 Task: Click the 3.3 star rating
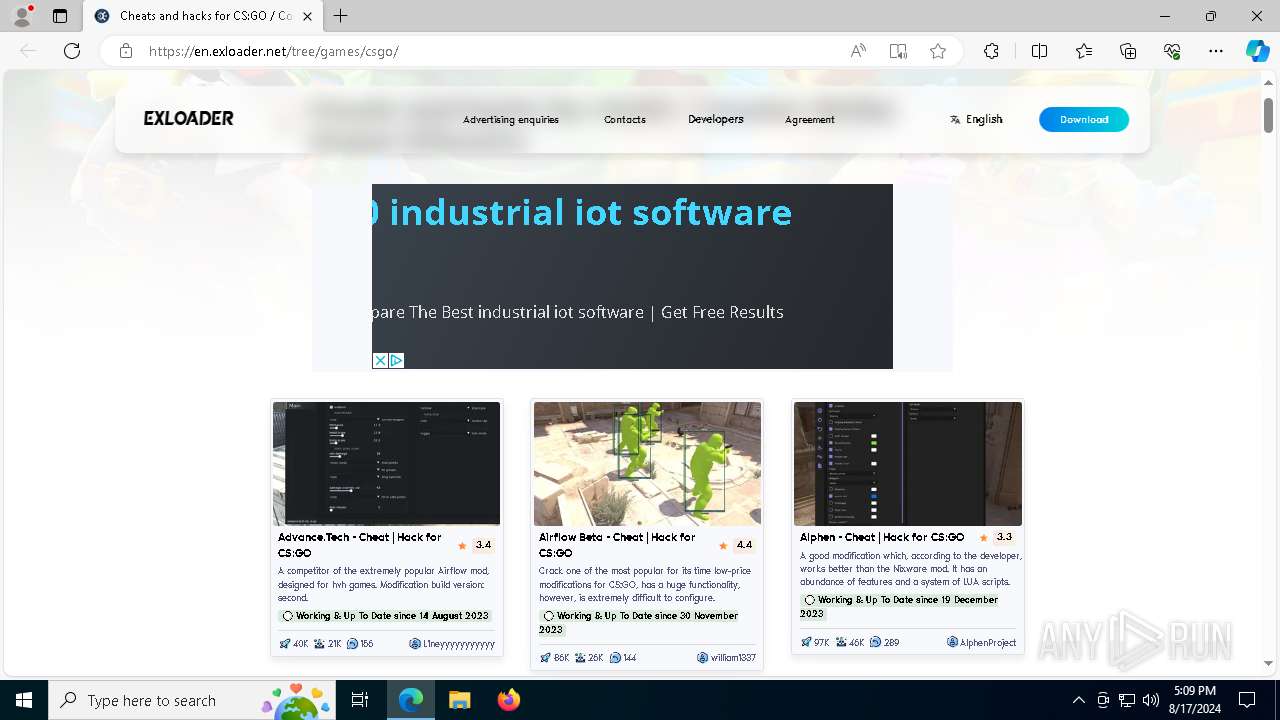tap(997, 537)
